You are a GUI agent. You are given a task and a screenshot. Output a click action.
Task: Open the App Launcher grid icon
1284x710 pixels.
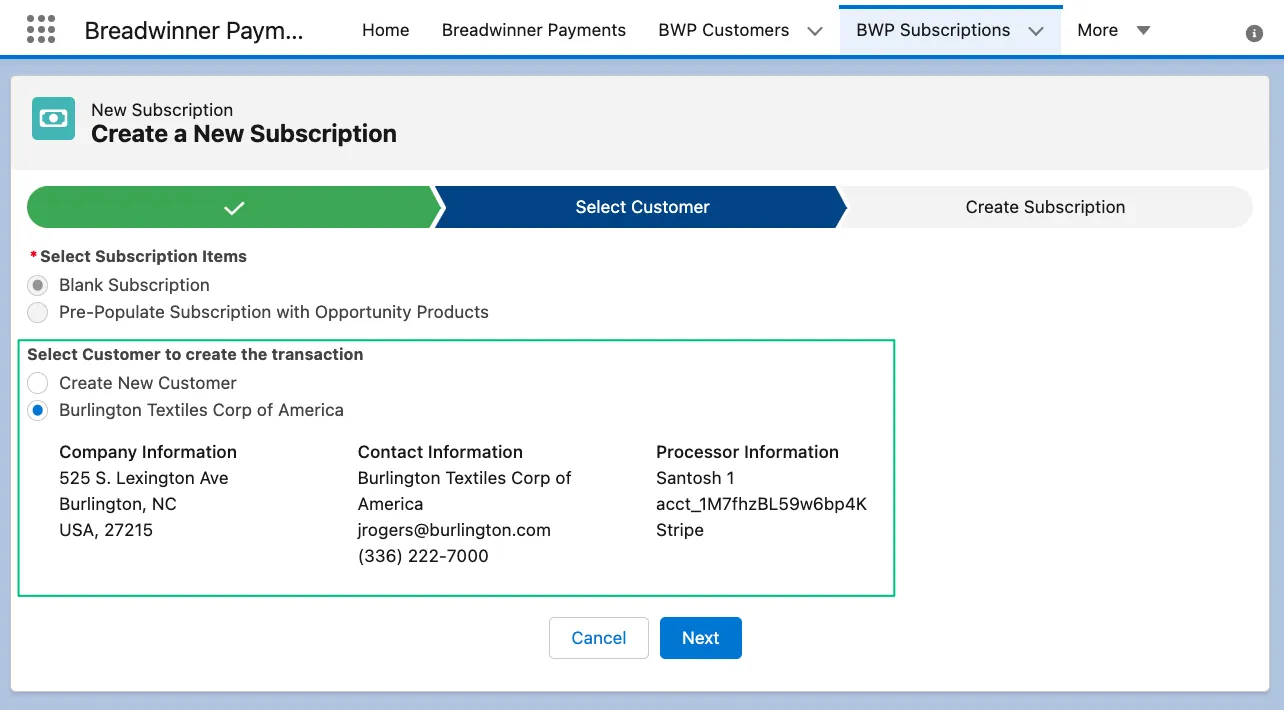41,30
